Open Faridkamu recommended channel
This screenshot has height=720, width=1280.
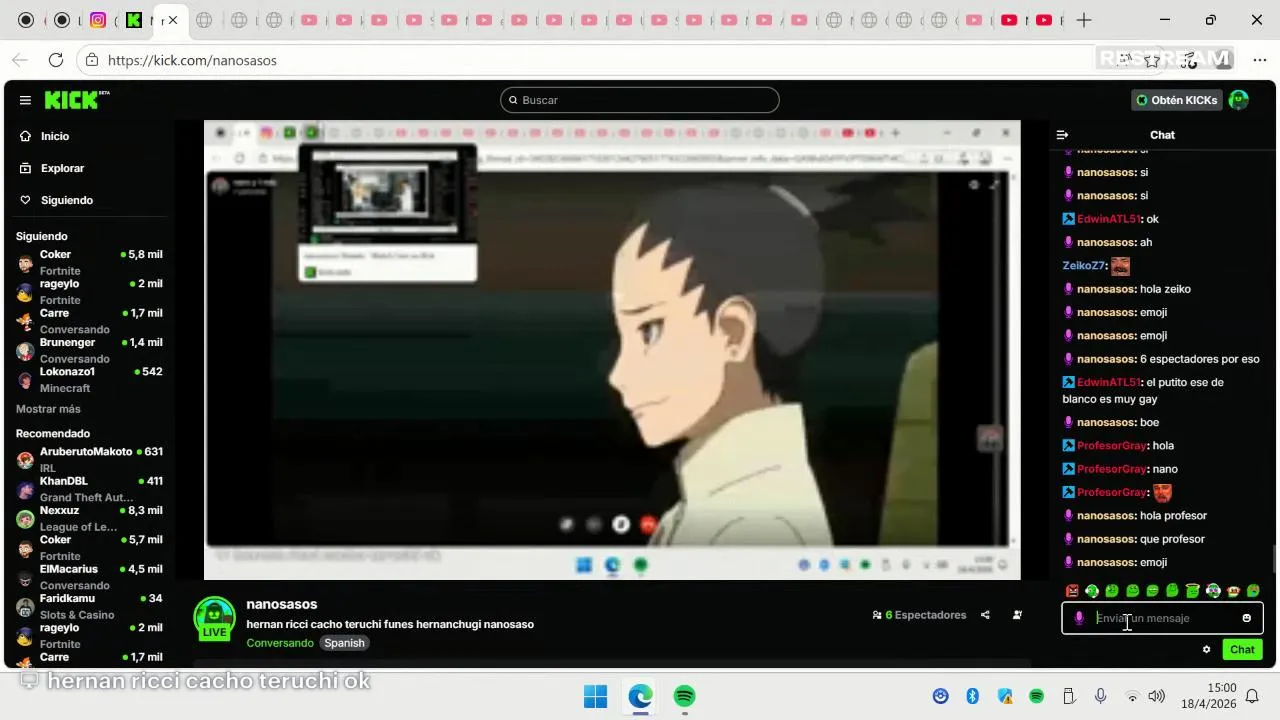pyautogui.click(x=89, y=606)
